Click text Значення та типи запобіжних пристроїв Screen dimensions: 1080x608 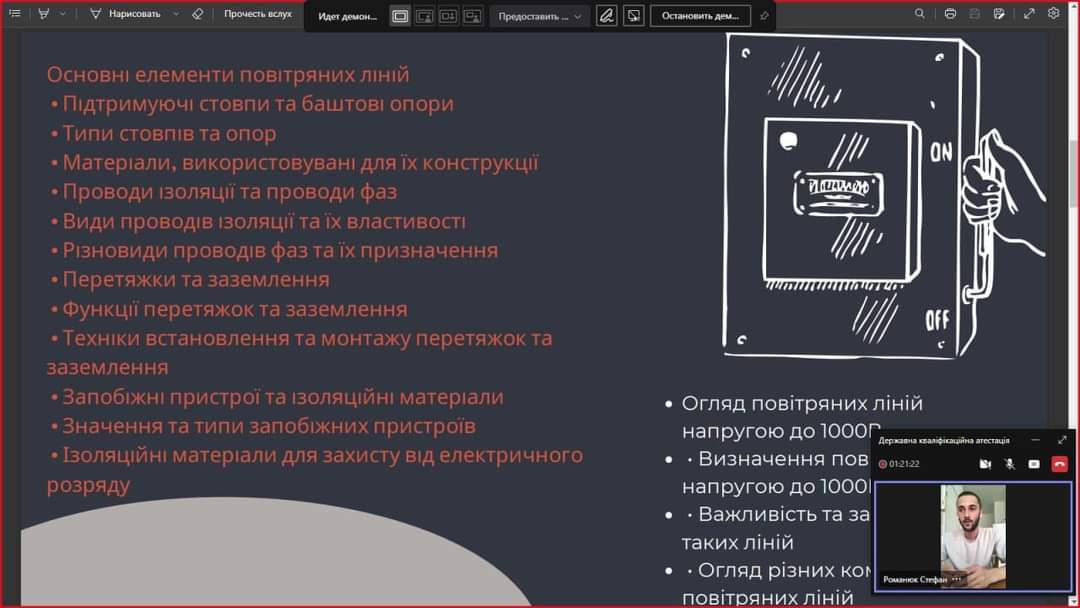tap(269, 426)
